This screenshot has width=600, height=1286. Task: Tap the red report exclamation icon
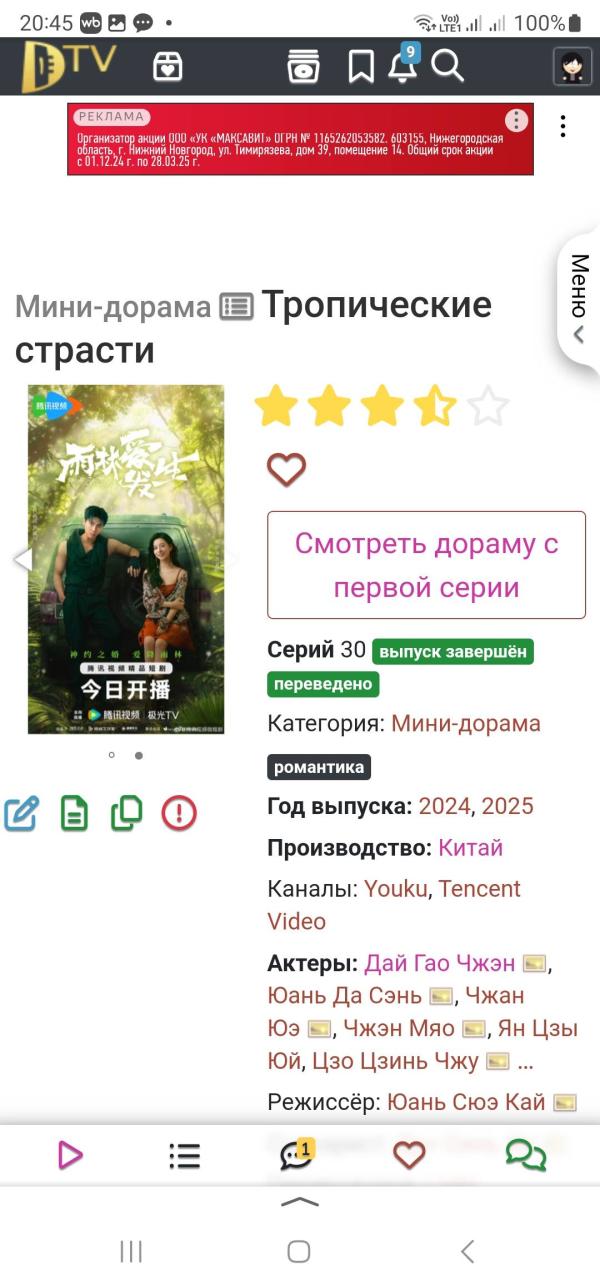coord(179,814)
